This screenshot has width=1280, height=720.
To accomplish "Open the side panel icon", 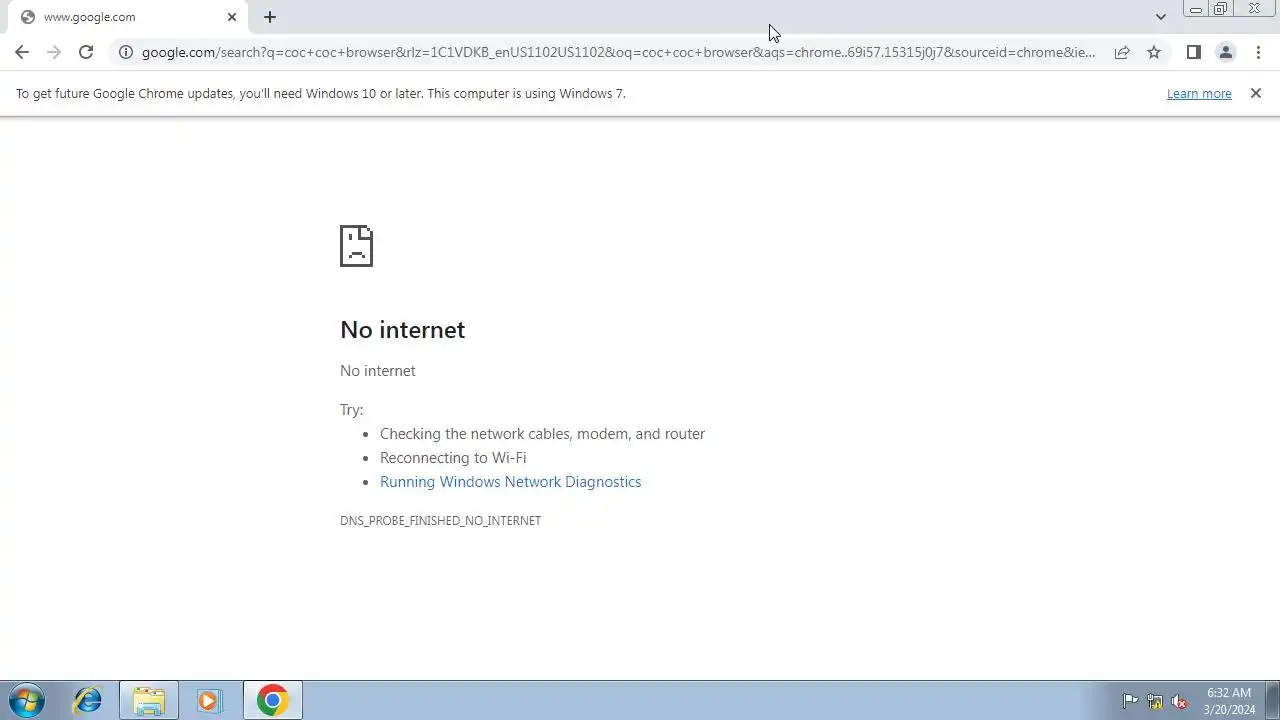I will tap(1194, 52).
